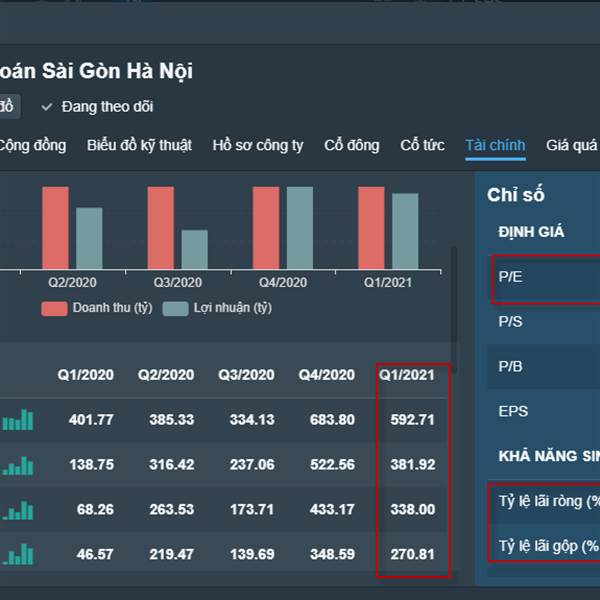Click the 270.81 table value
The height and width of the screenshot is (600, 600).
pos(412,554)
